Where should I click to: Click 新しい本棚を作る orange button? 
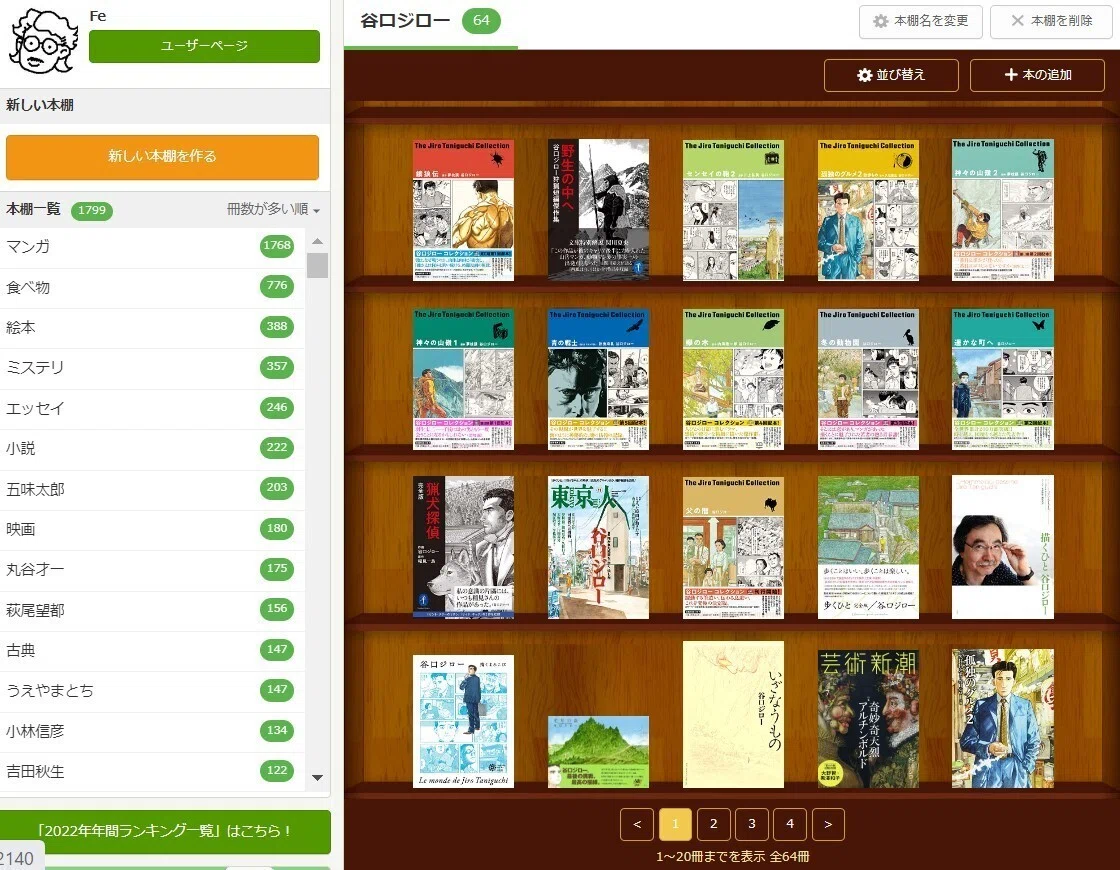(x=162, y=156)
